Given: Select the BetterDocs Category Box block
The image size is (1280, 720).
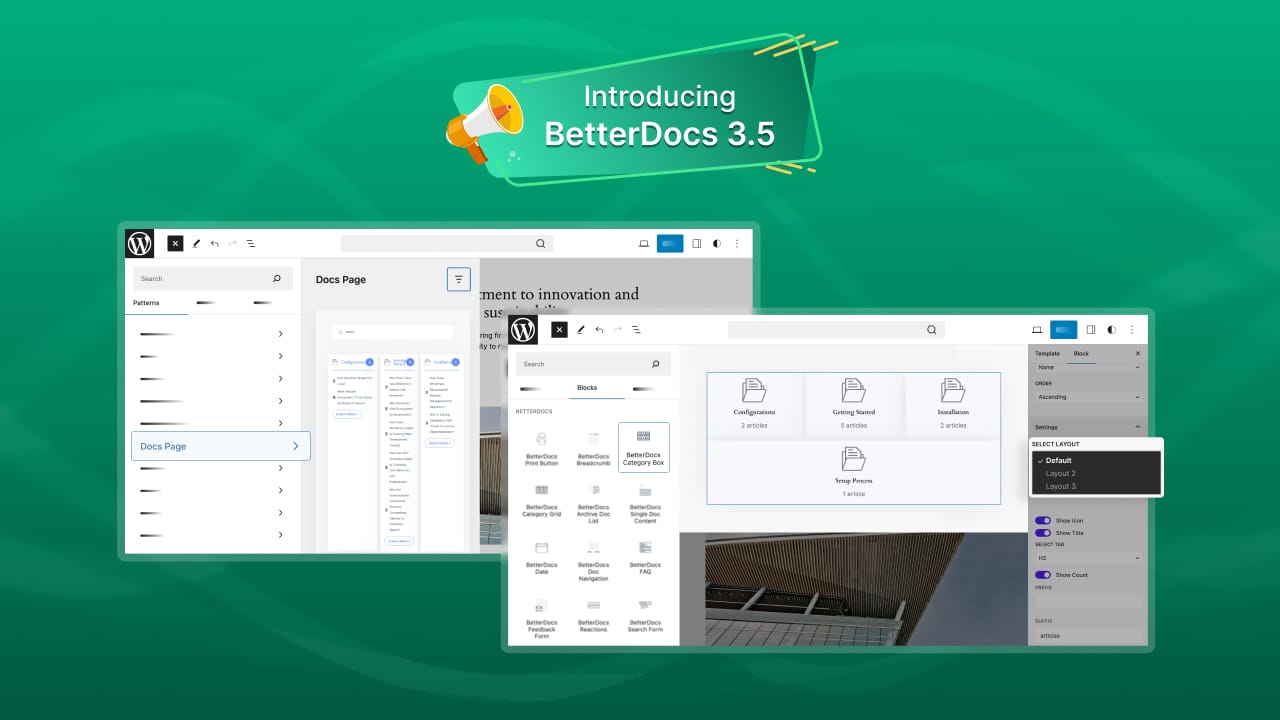Looking at the screenshot, I should [x=643, y=447].
